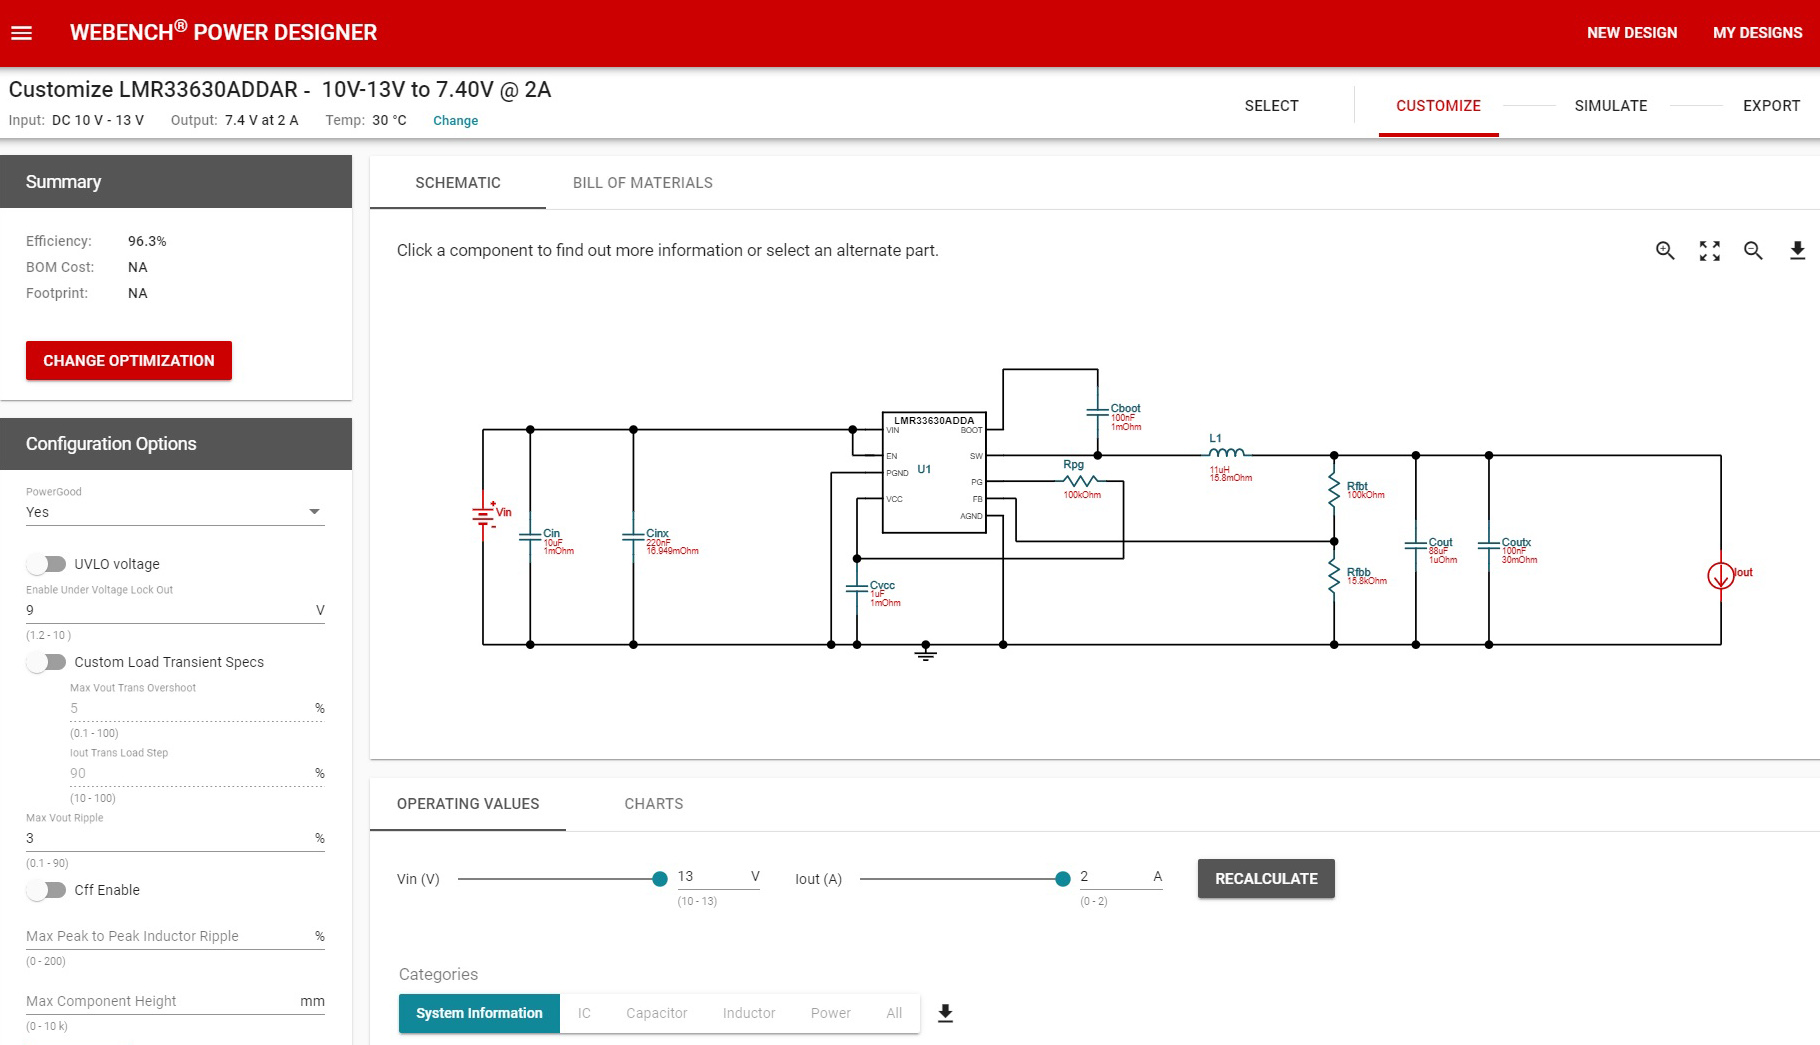Open the Charts tab
Image resolution: width=1820 pixels, height=1045 pixels.
[x=654, y=804]
